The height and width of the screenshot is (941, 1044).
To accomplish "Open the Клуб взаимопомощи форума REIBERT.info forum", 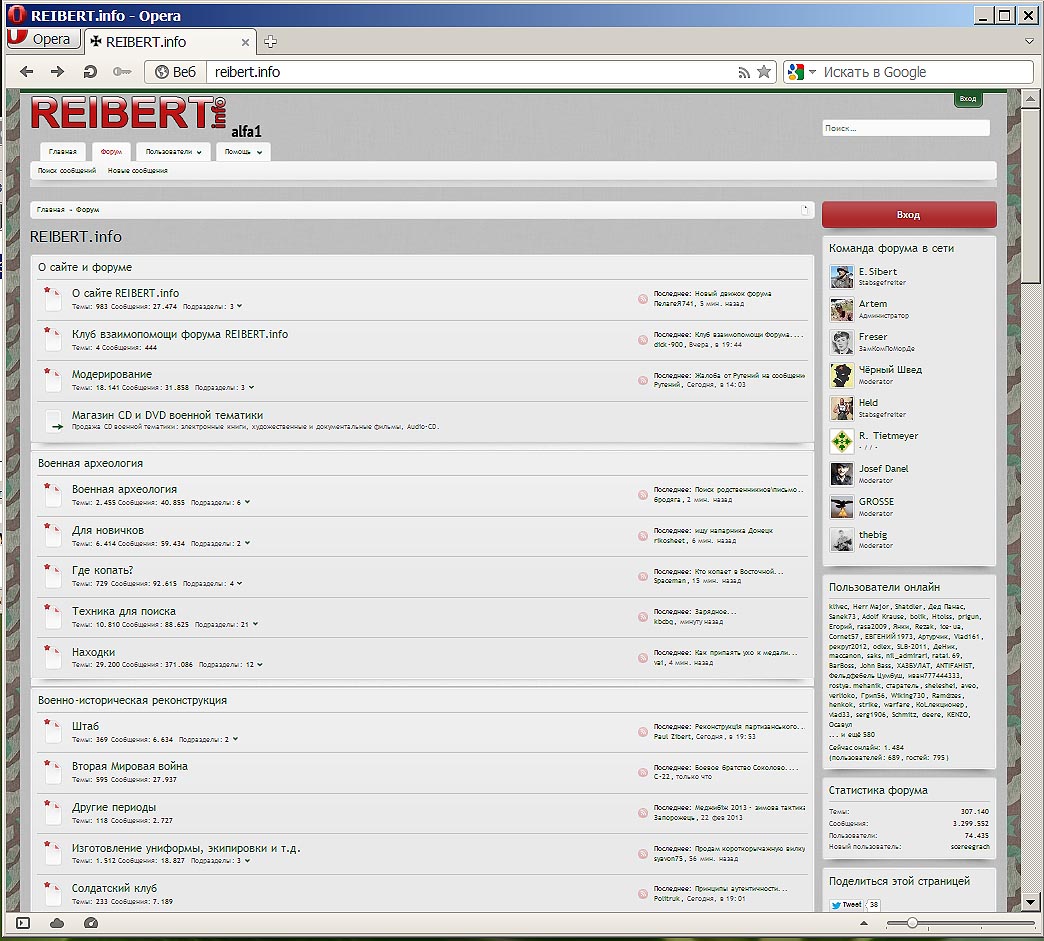I will (180, 334).
